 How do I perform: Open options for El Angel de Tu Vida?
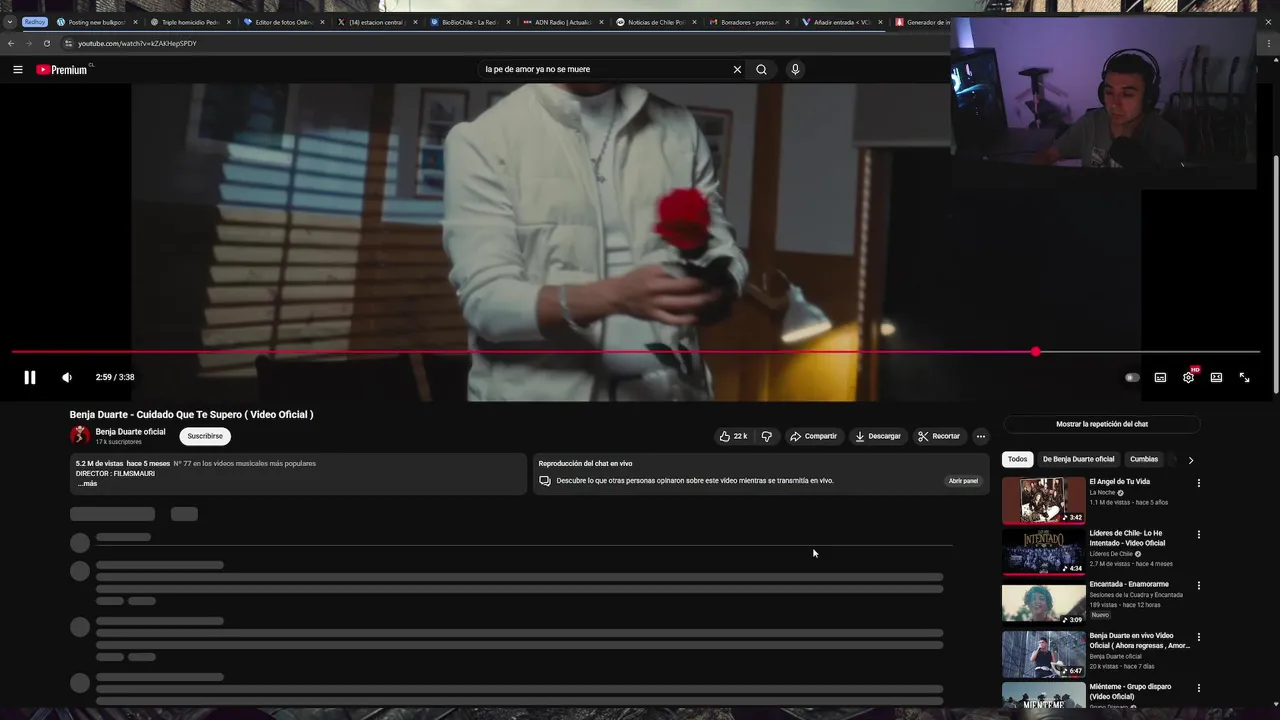(x=1198, y=483)
